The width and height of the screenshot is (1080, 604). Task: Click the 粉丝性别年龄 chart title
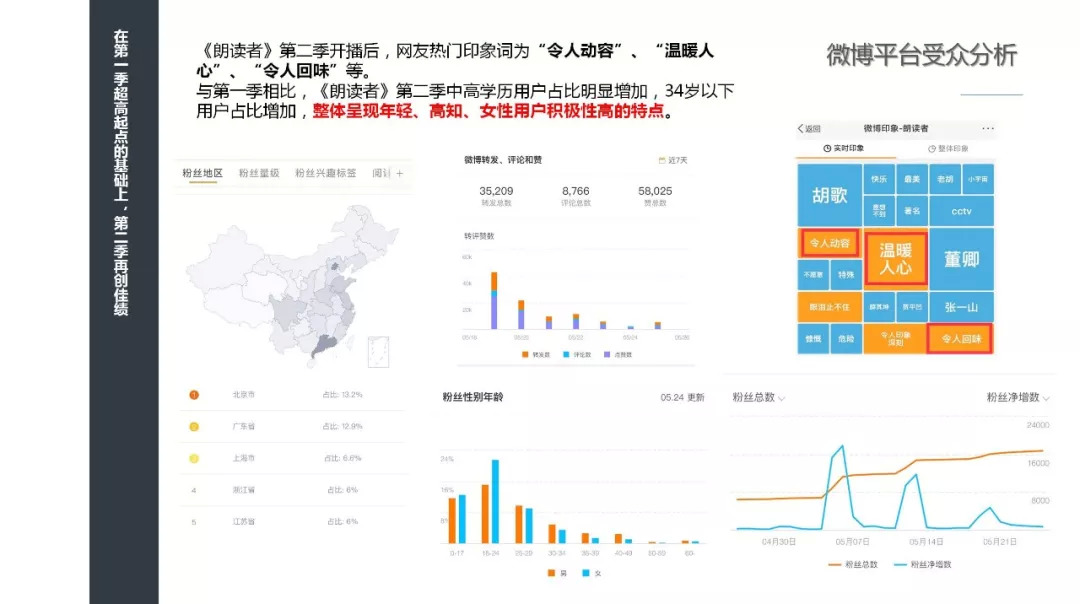[472, 397]
